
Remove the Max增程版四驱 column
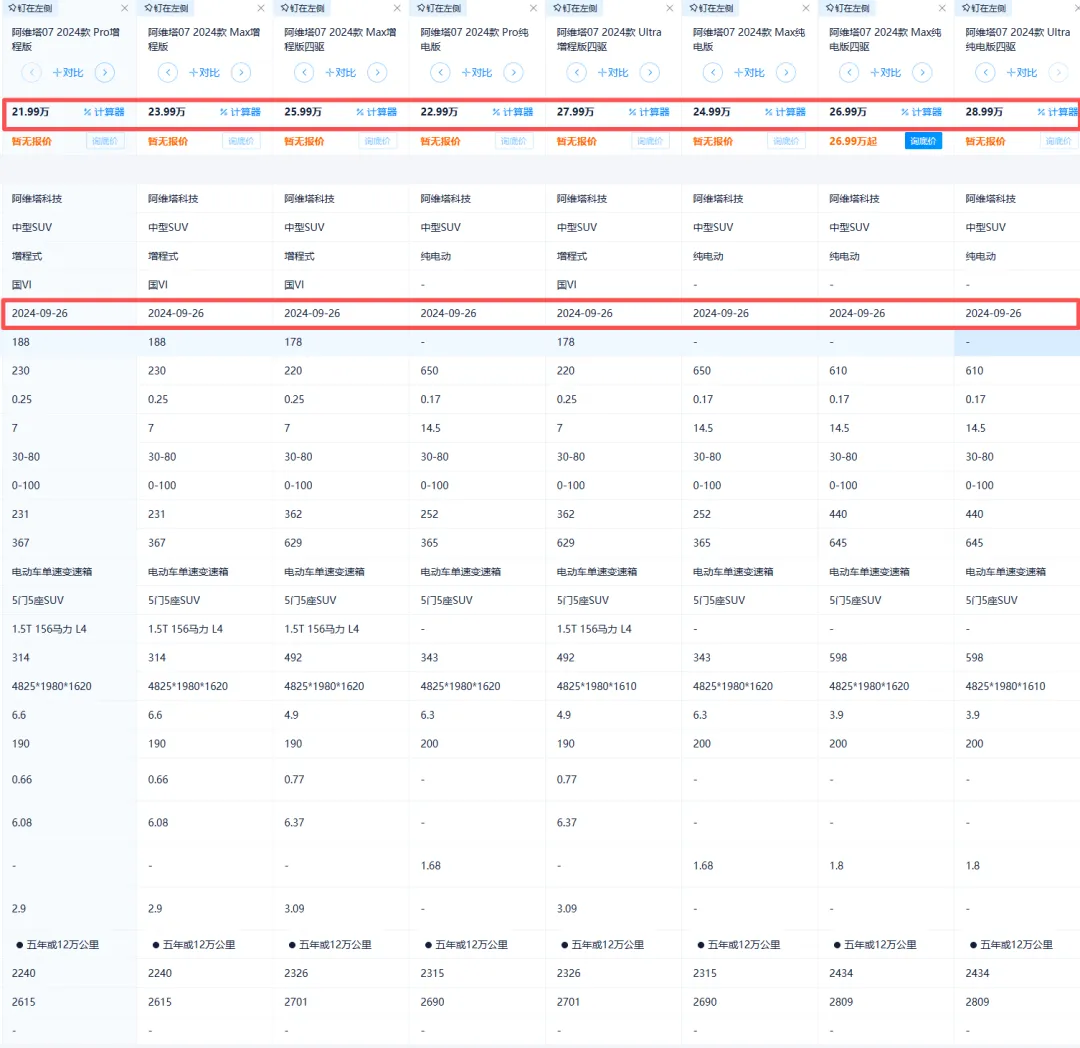(397, 8)
